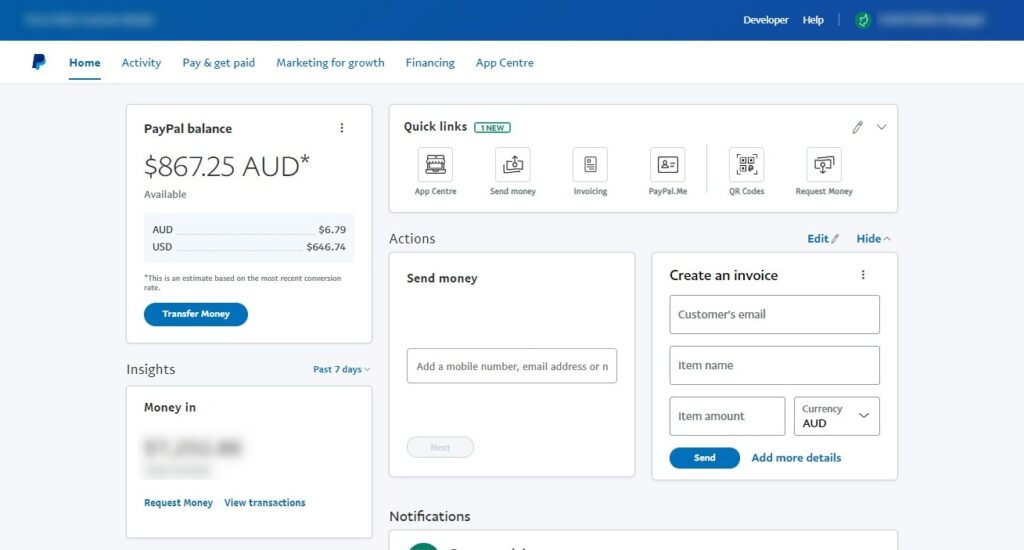
Task: Collapse the Quick links panel chevron
Action: (882, 127)
